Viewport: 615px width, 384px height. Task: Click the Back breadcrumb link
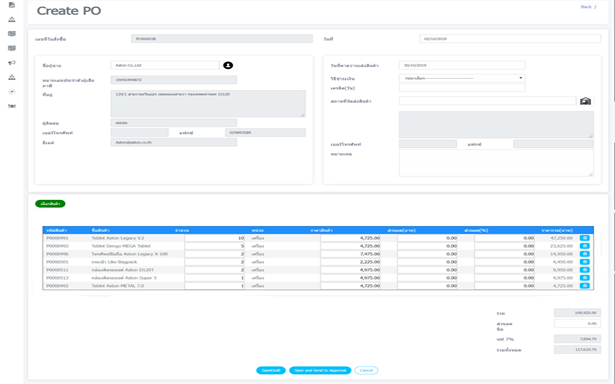click(x=586, y=7)
